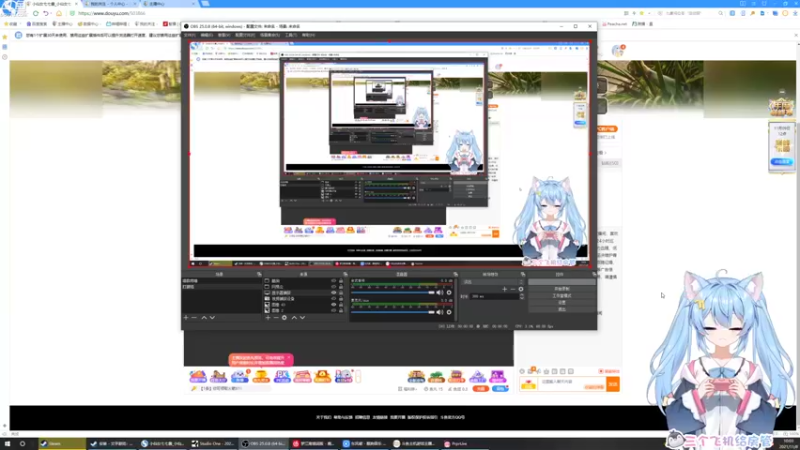This screenshot has width=800, height=450.
Task: Click Start Recording in OBS Controls
Action: pyautogui.click(x=561, y=289)
